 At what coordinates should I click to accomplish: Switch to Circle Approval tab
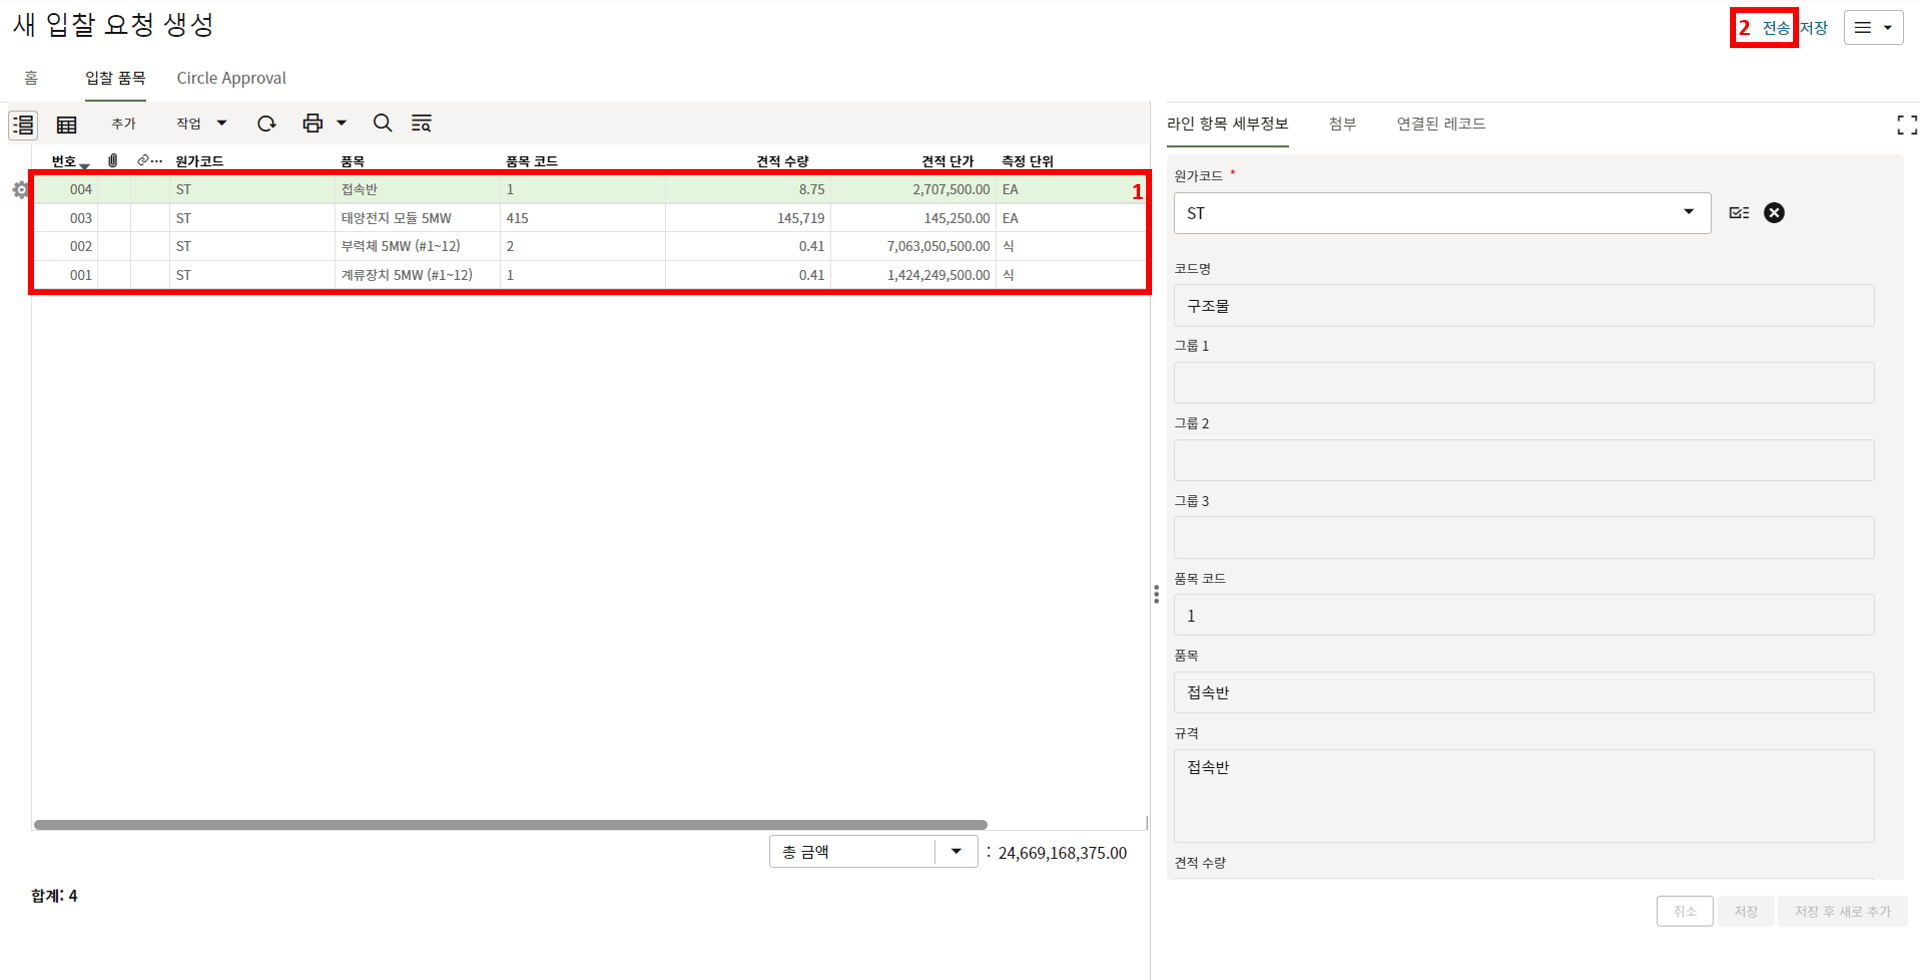point(231,78)
